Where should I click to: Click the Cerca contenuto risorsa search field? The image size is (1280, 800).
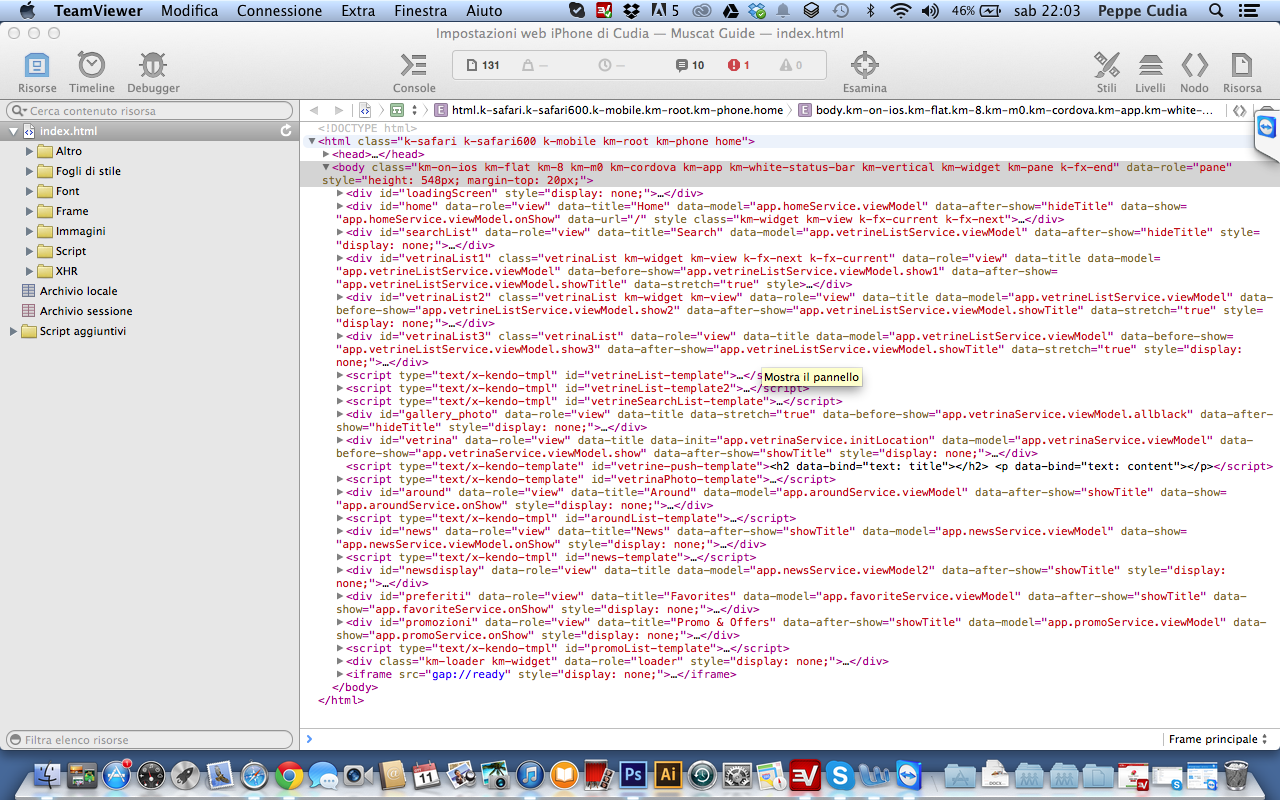pos(150,111)
